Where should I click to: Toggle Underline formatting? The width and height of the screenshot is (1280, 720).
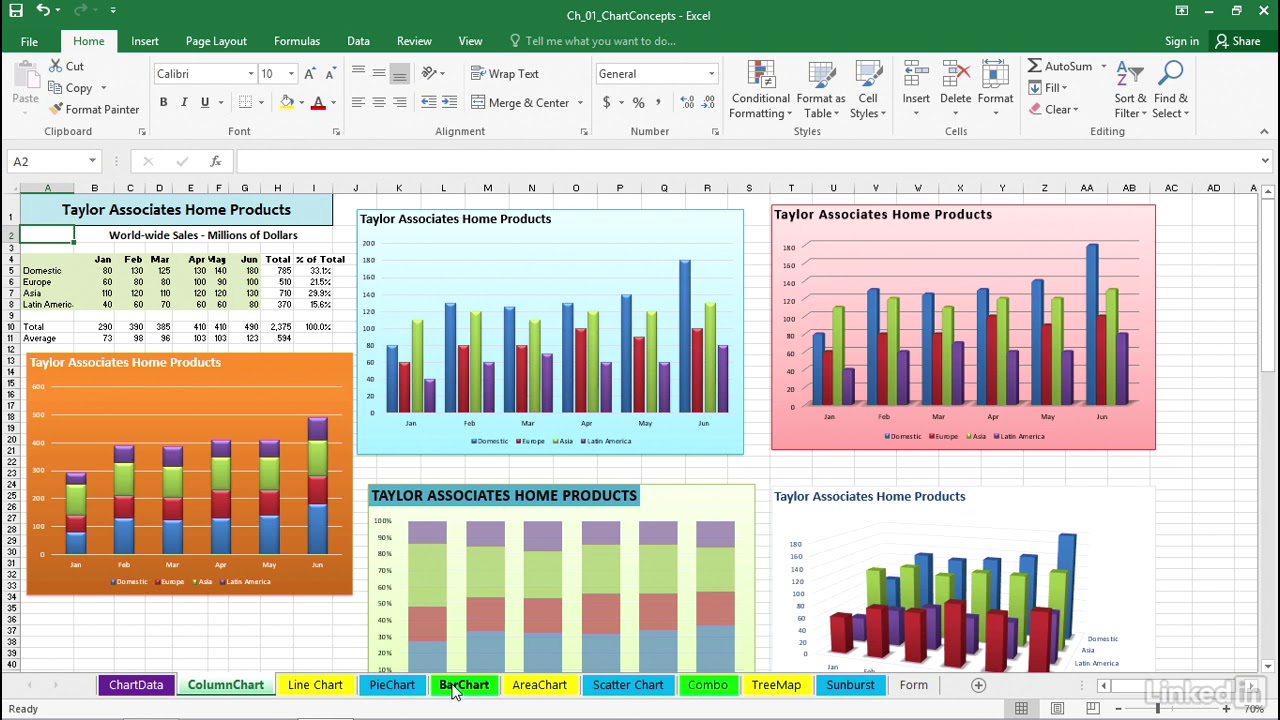205,102
